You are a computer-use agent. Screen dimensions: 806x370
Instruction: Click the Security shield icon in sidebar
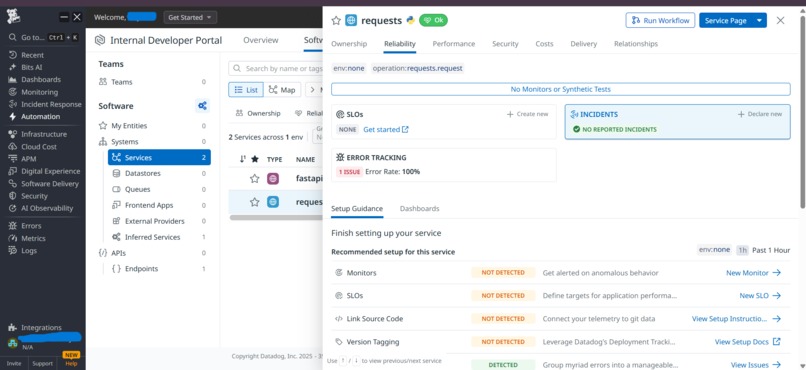[x=13, y=196]
